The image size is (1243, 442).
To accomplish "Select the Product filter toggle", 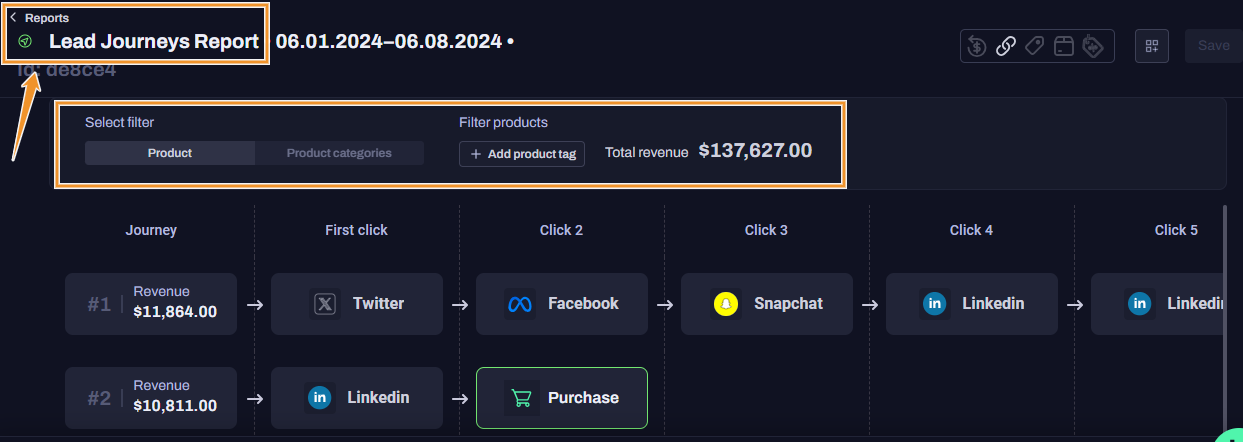I will point(170,153).
